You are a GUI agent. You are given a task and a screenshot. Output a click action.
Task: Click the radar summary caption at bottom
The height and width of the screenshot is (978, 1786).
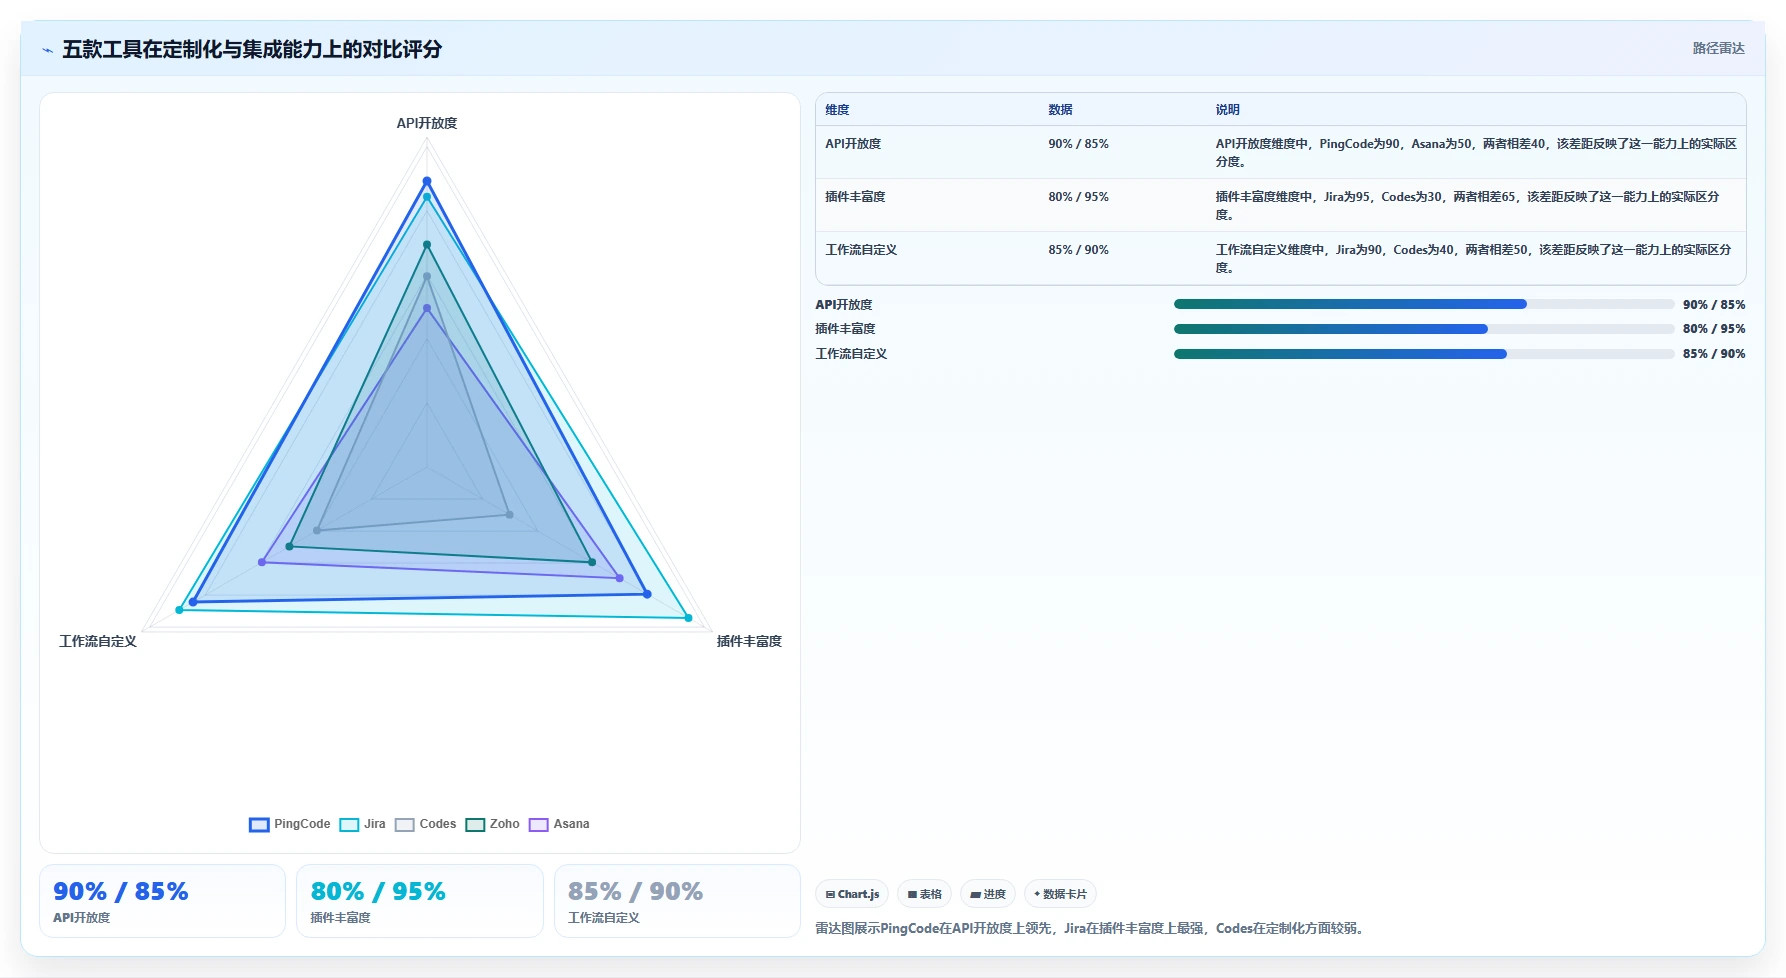pos(1091,928)
